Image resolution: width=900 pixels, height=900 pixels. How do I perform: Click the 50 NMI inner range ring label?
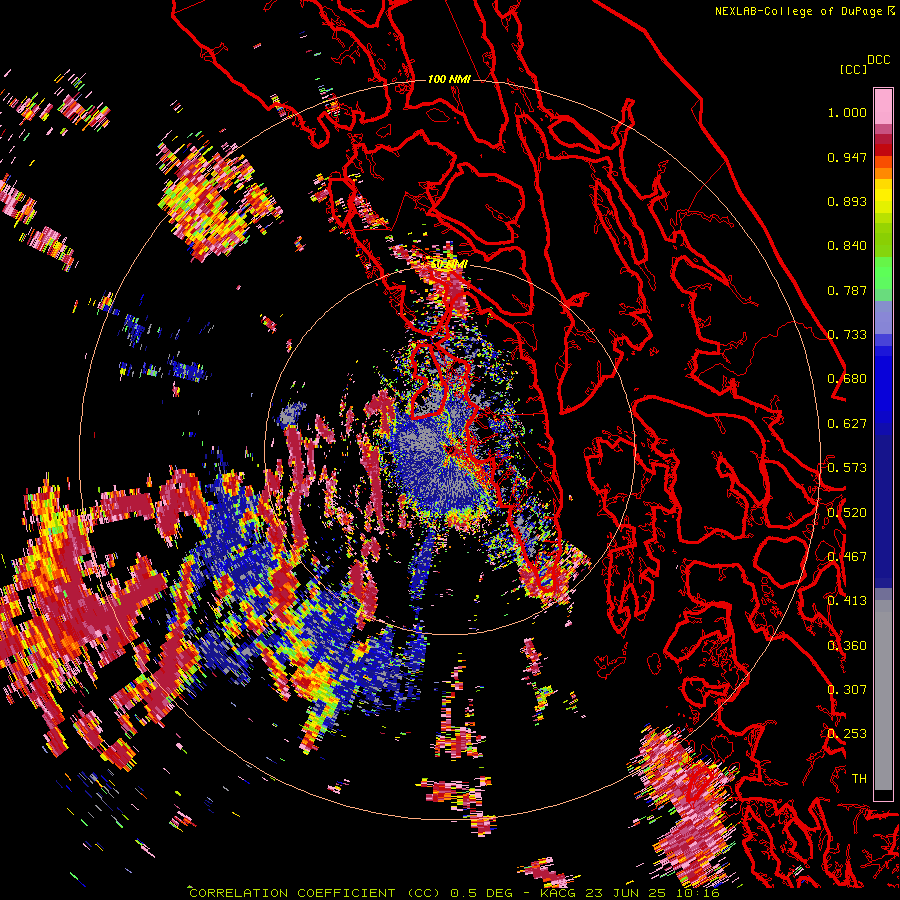click(449, 264)
